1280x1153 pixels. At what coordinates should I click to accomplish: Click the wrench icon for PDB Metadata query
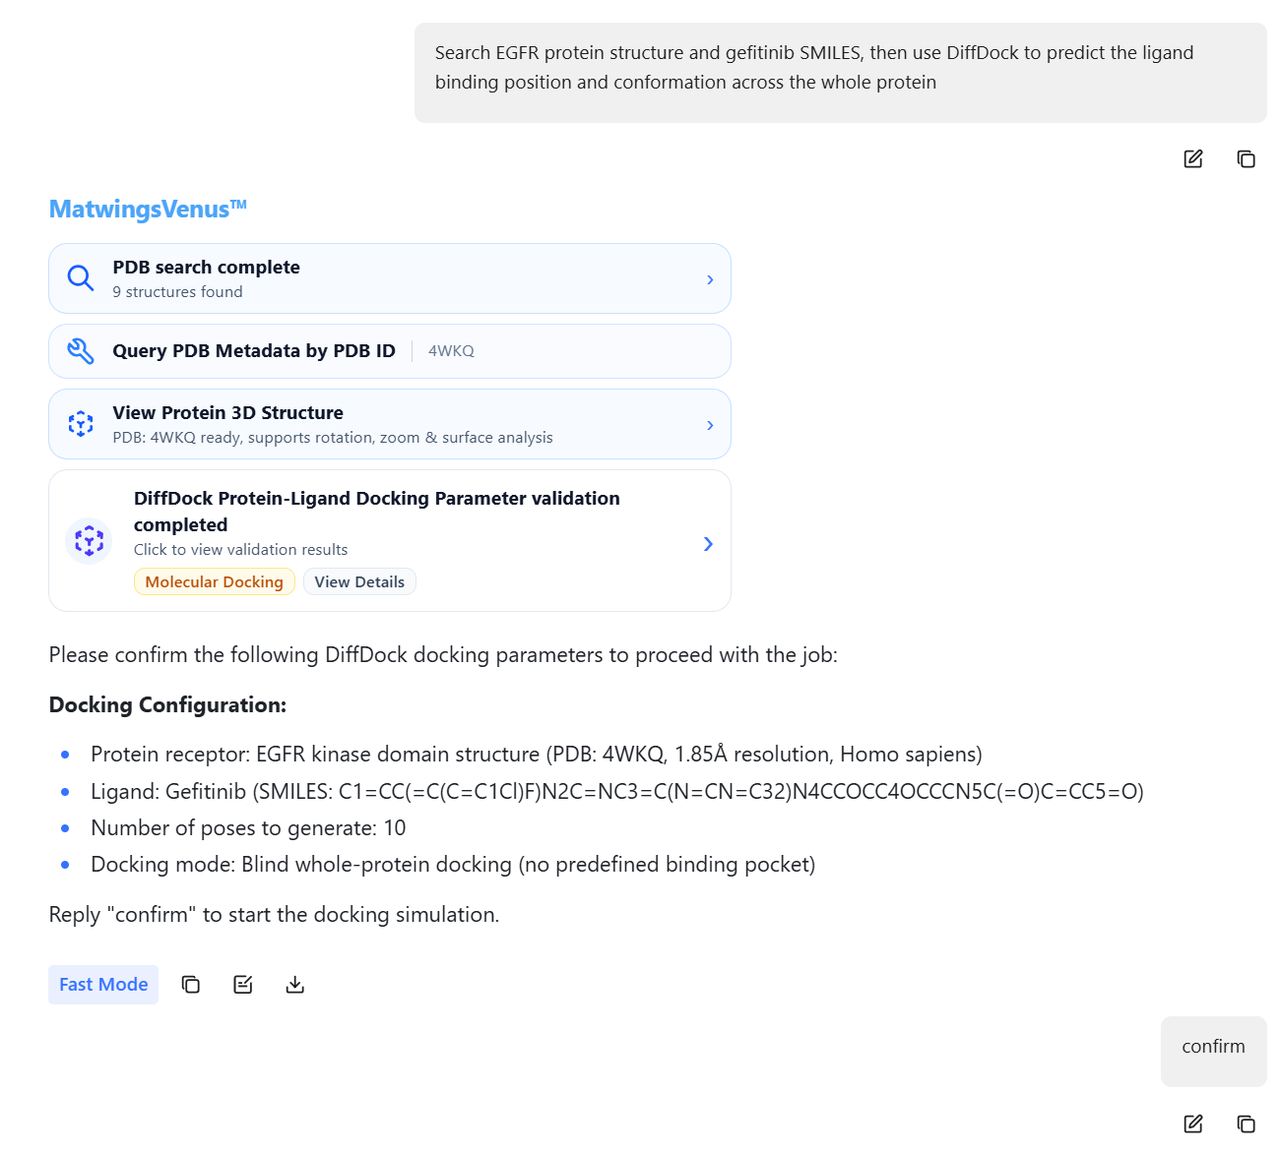[x=81, y=351]
